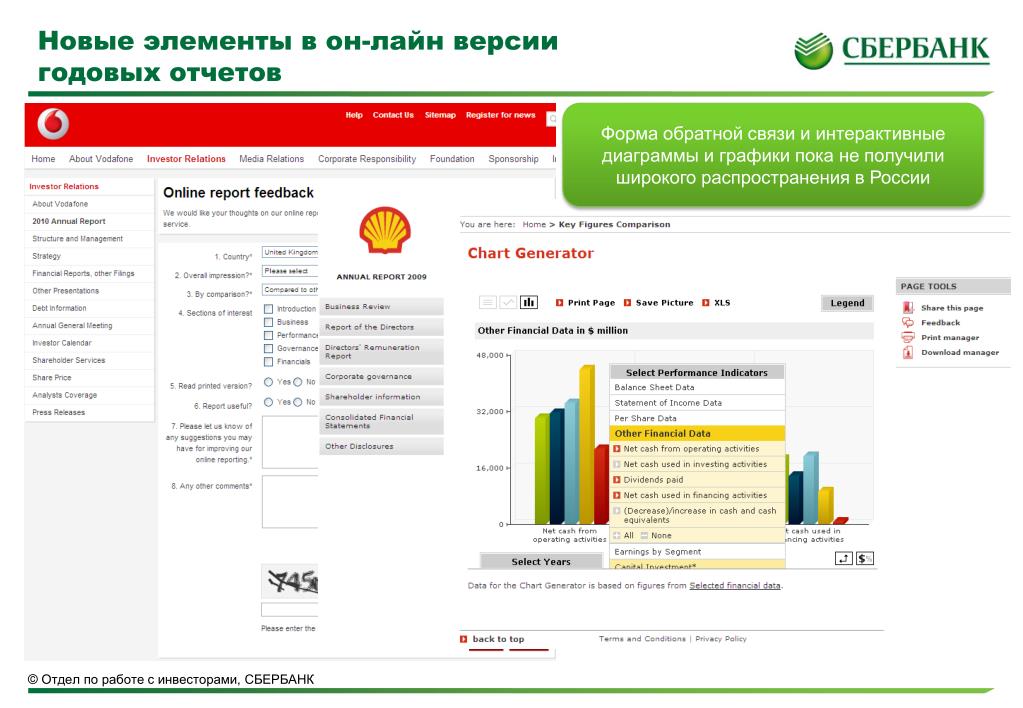Click red arrow icon beside Save Picture

pyautogui.click(x=628, y=303)
